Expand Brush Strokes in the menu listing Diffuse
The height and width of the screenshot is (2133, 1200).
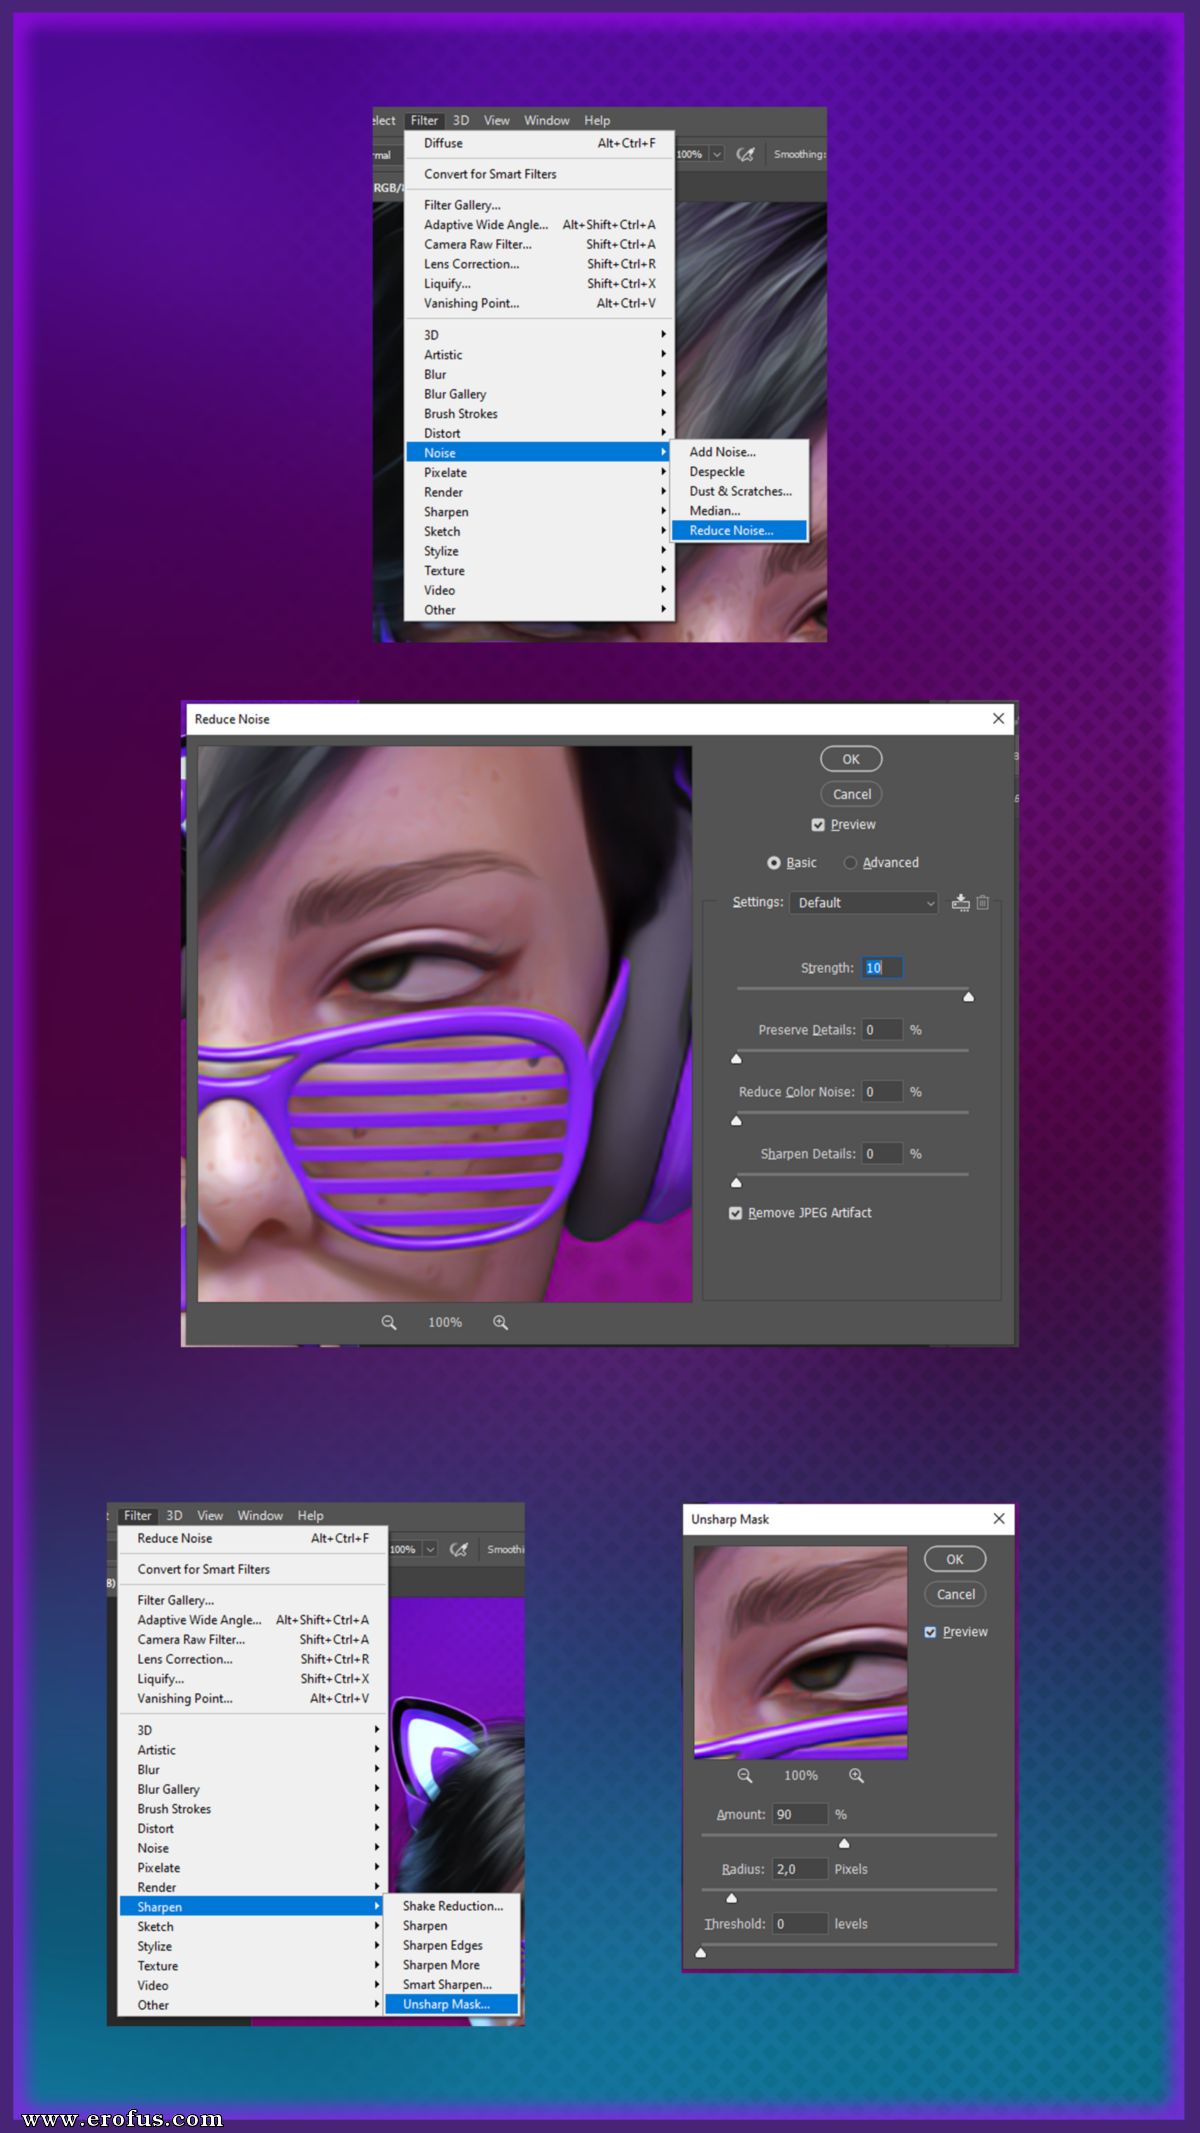(540, 414)
